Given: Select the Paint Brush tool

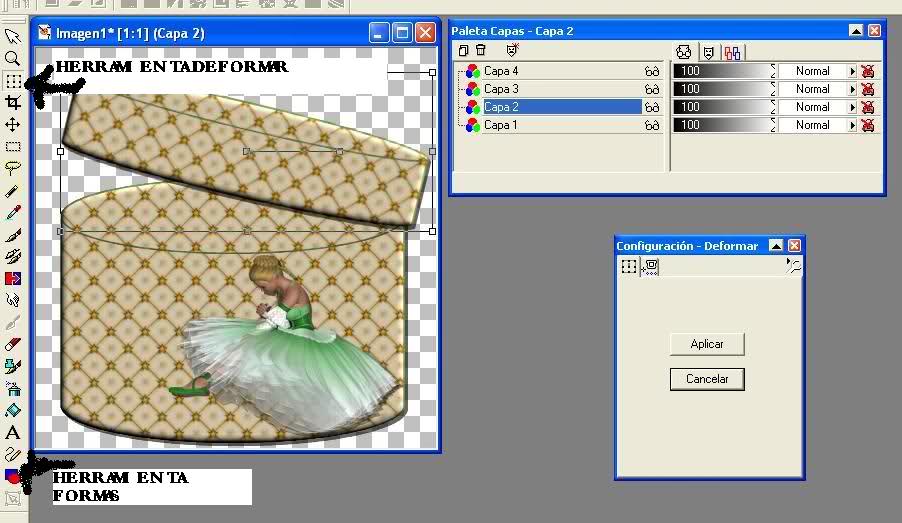Looking at the screenshot, I should pos(13,234).
